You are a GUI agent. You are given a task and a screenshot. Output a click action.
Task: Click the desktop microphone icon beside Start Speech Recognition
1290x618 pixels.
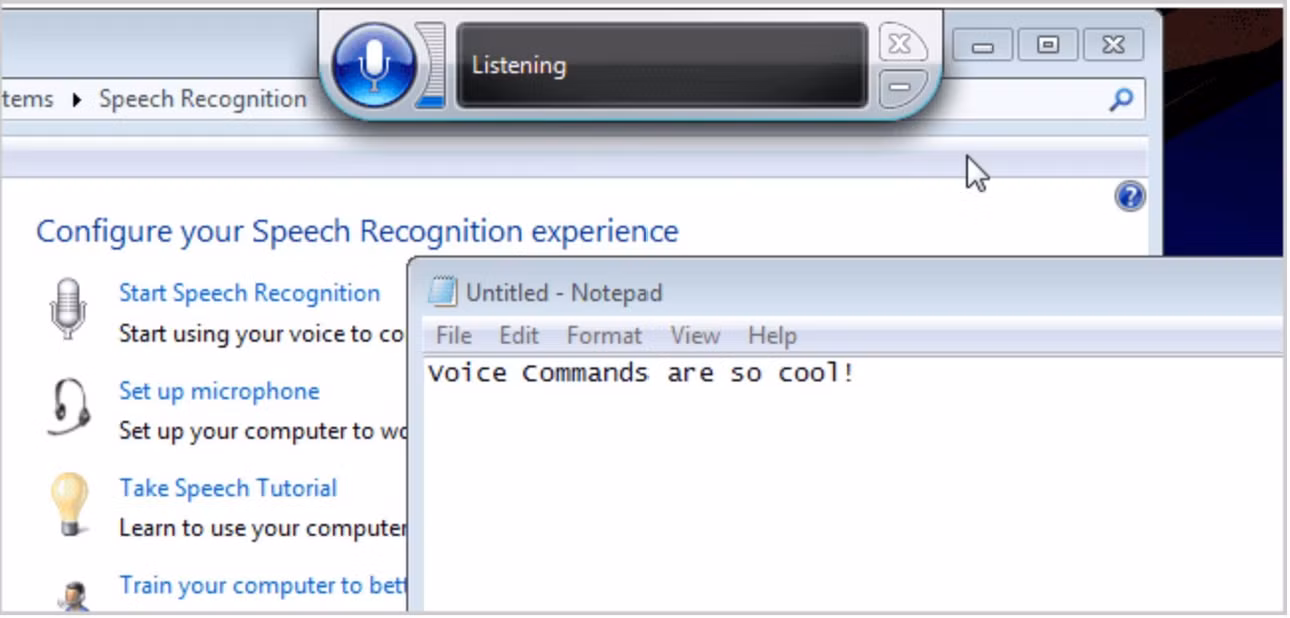coord(67,309)
